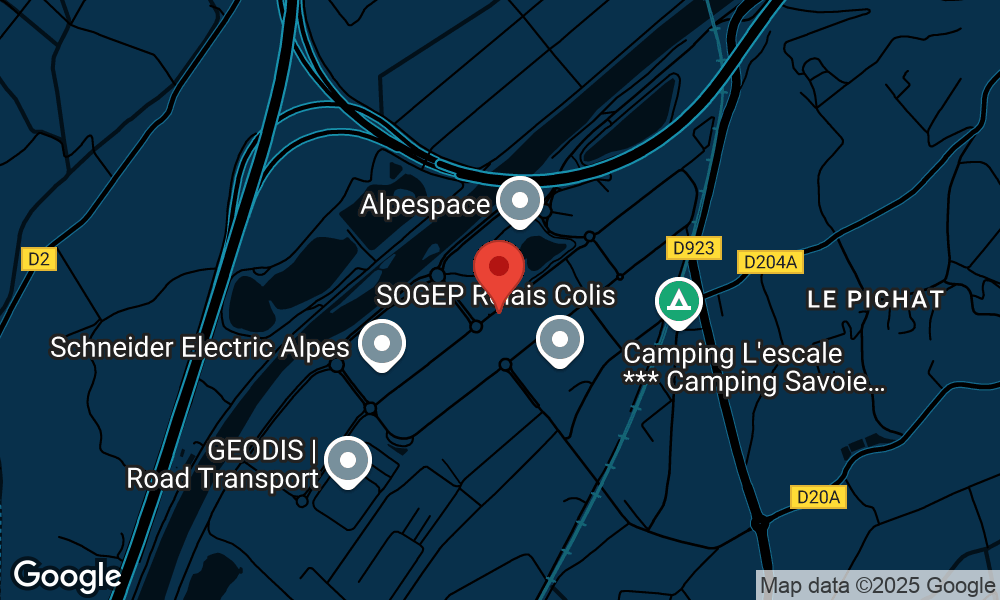Select the GEODIS Road Transport text label
Screen dimensions: 1000x600
coord(222,465)
